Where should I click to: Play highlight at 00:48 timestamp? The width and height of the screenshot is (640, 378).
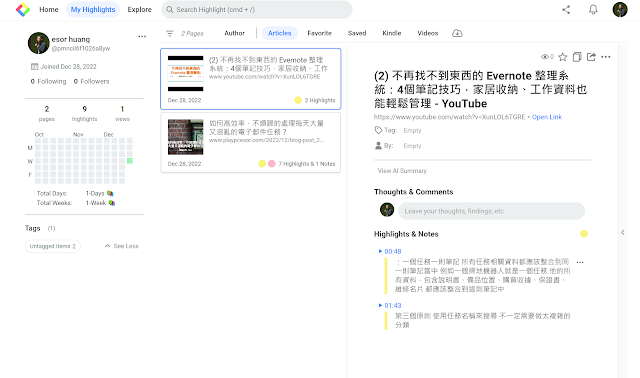(x=390, y=251)
